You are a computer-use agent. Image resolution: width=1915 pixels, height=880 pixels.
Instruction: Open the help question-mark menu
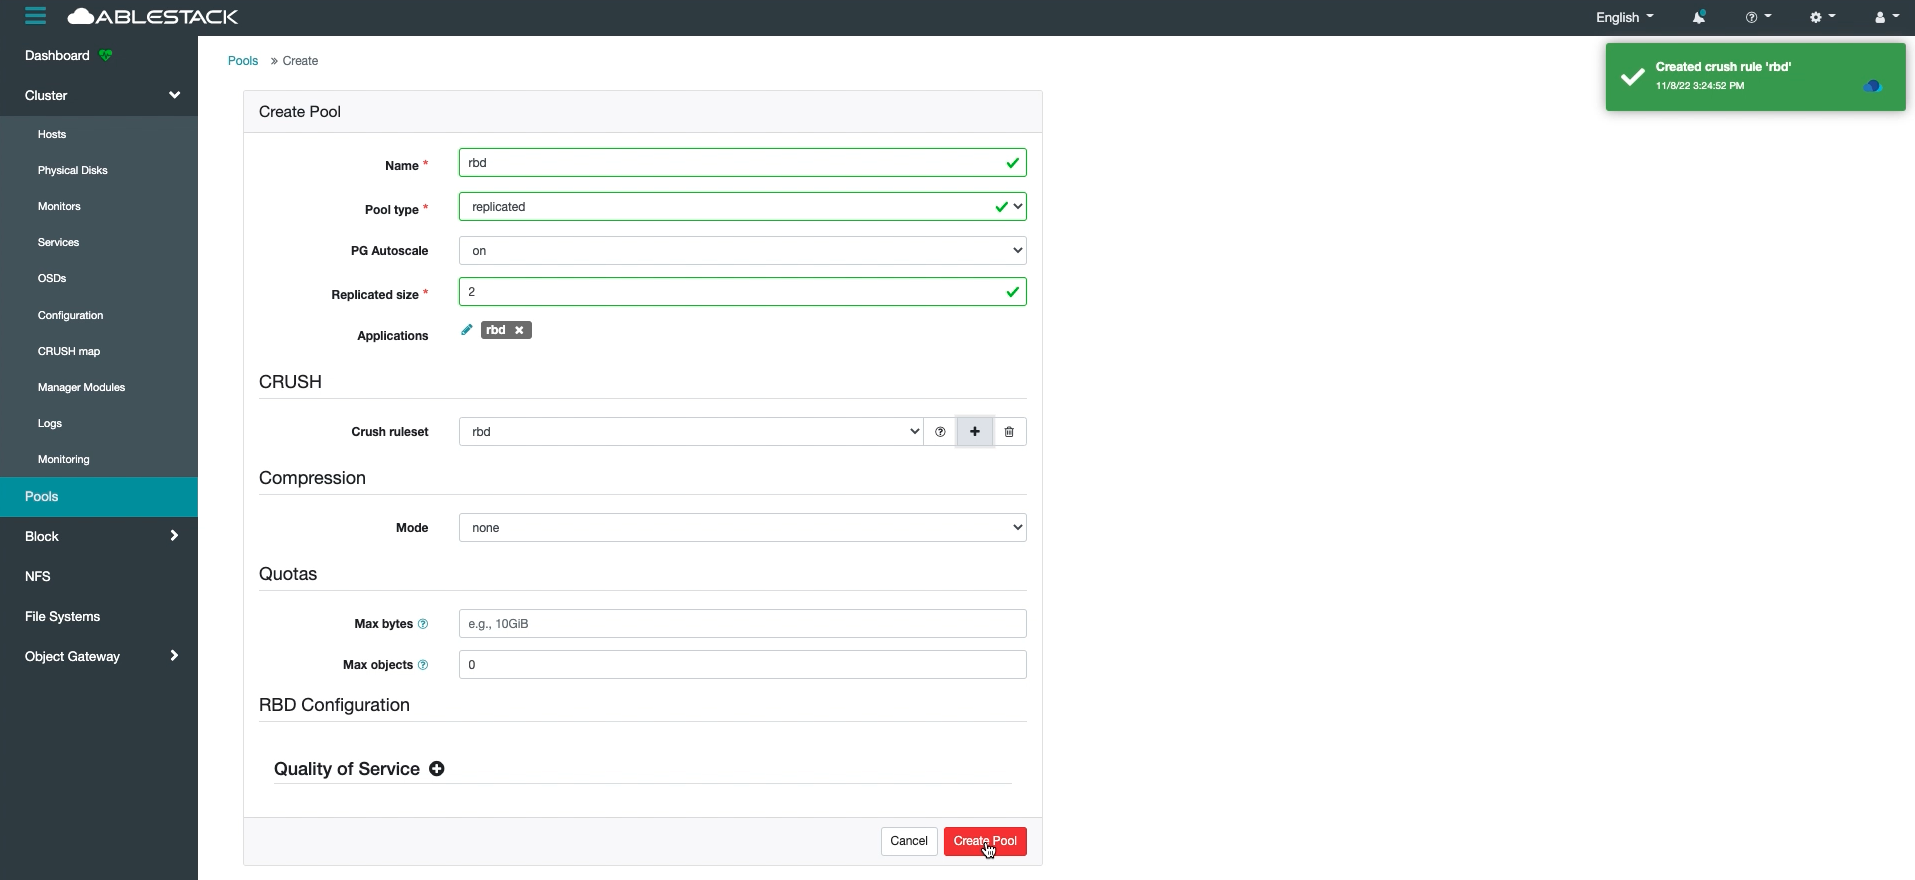click(x=1756, y=17)
